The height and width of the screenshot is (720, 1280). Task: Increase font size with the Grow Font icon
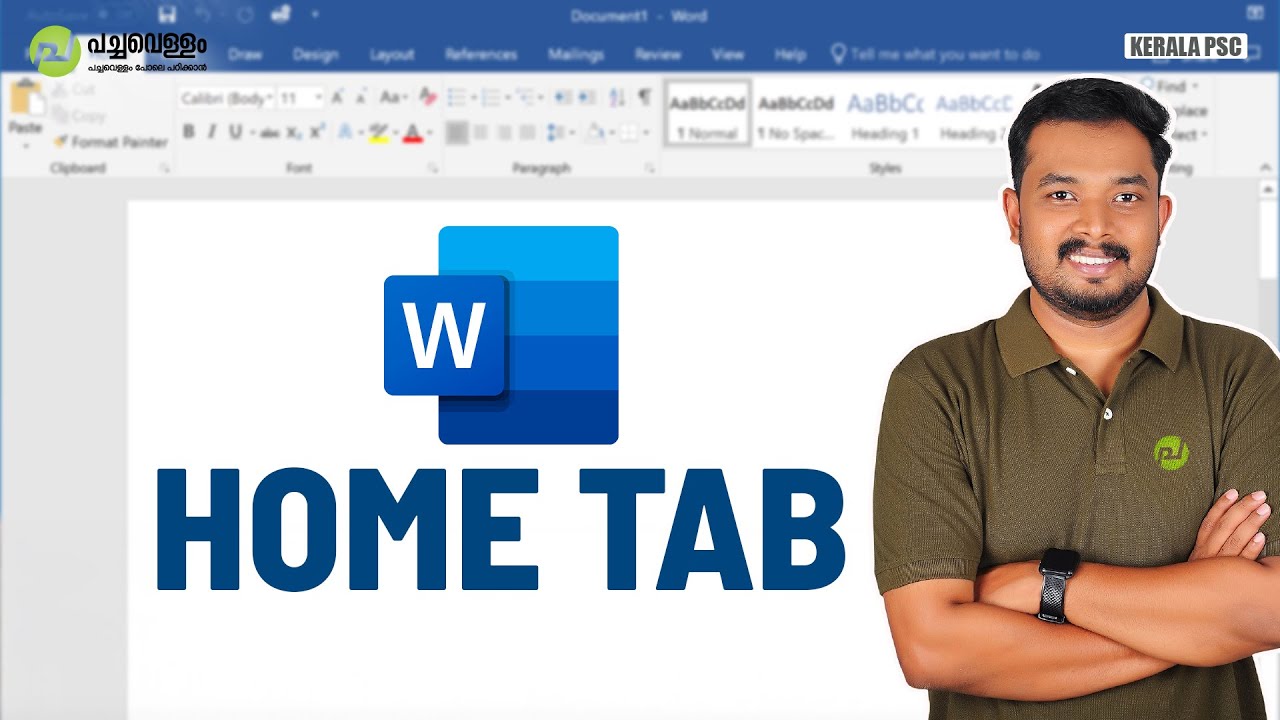coord(337,98)
